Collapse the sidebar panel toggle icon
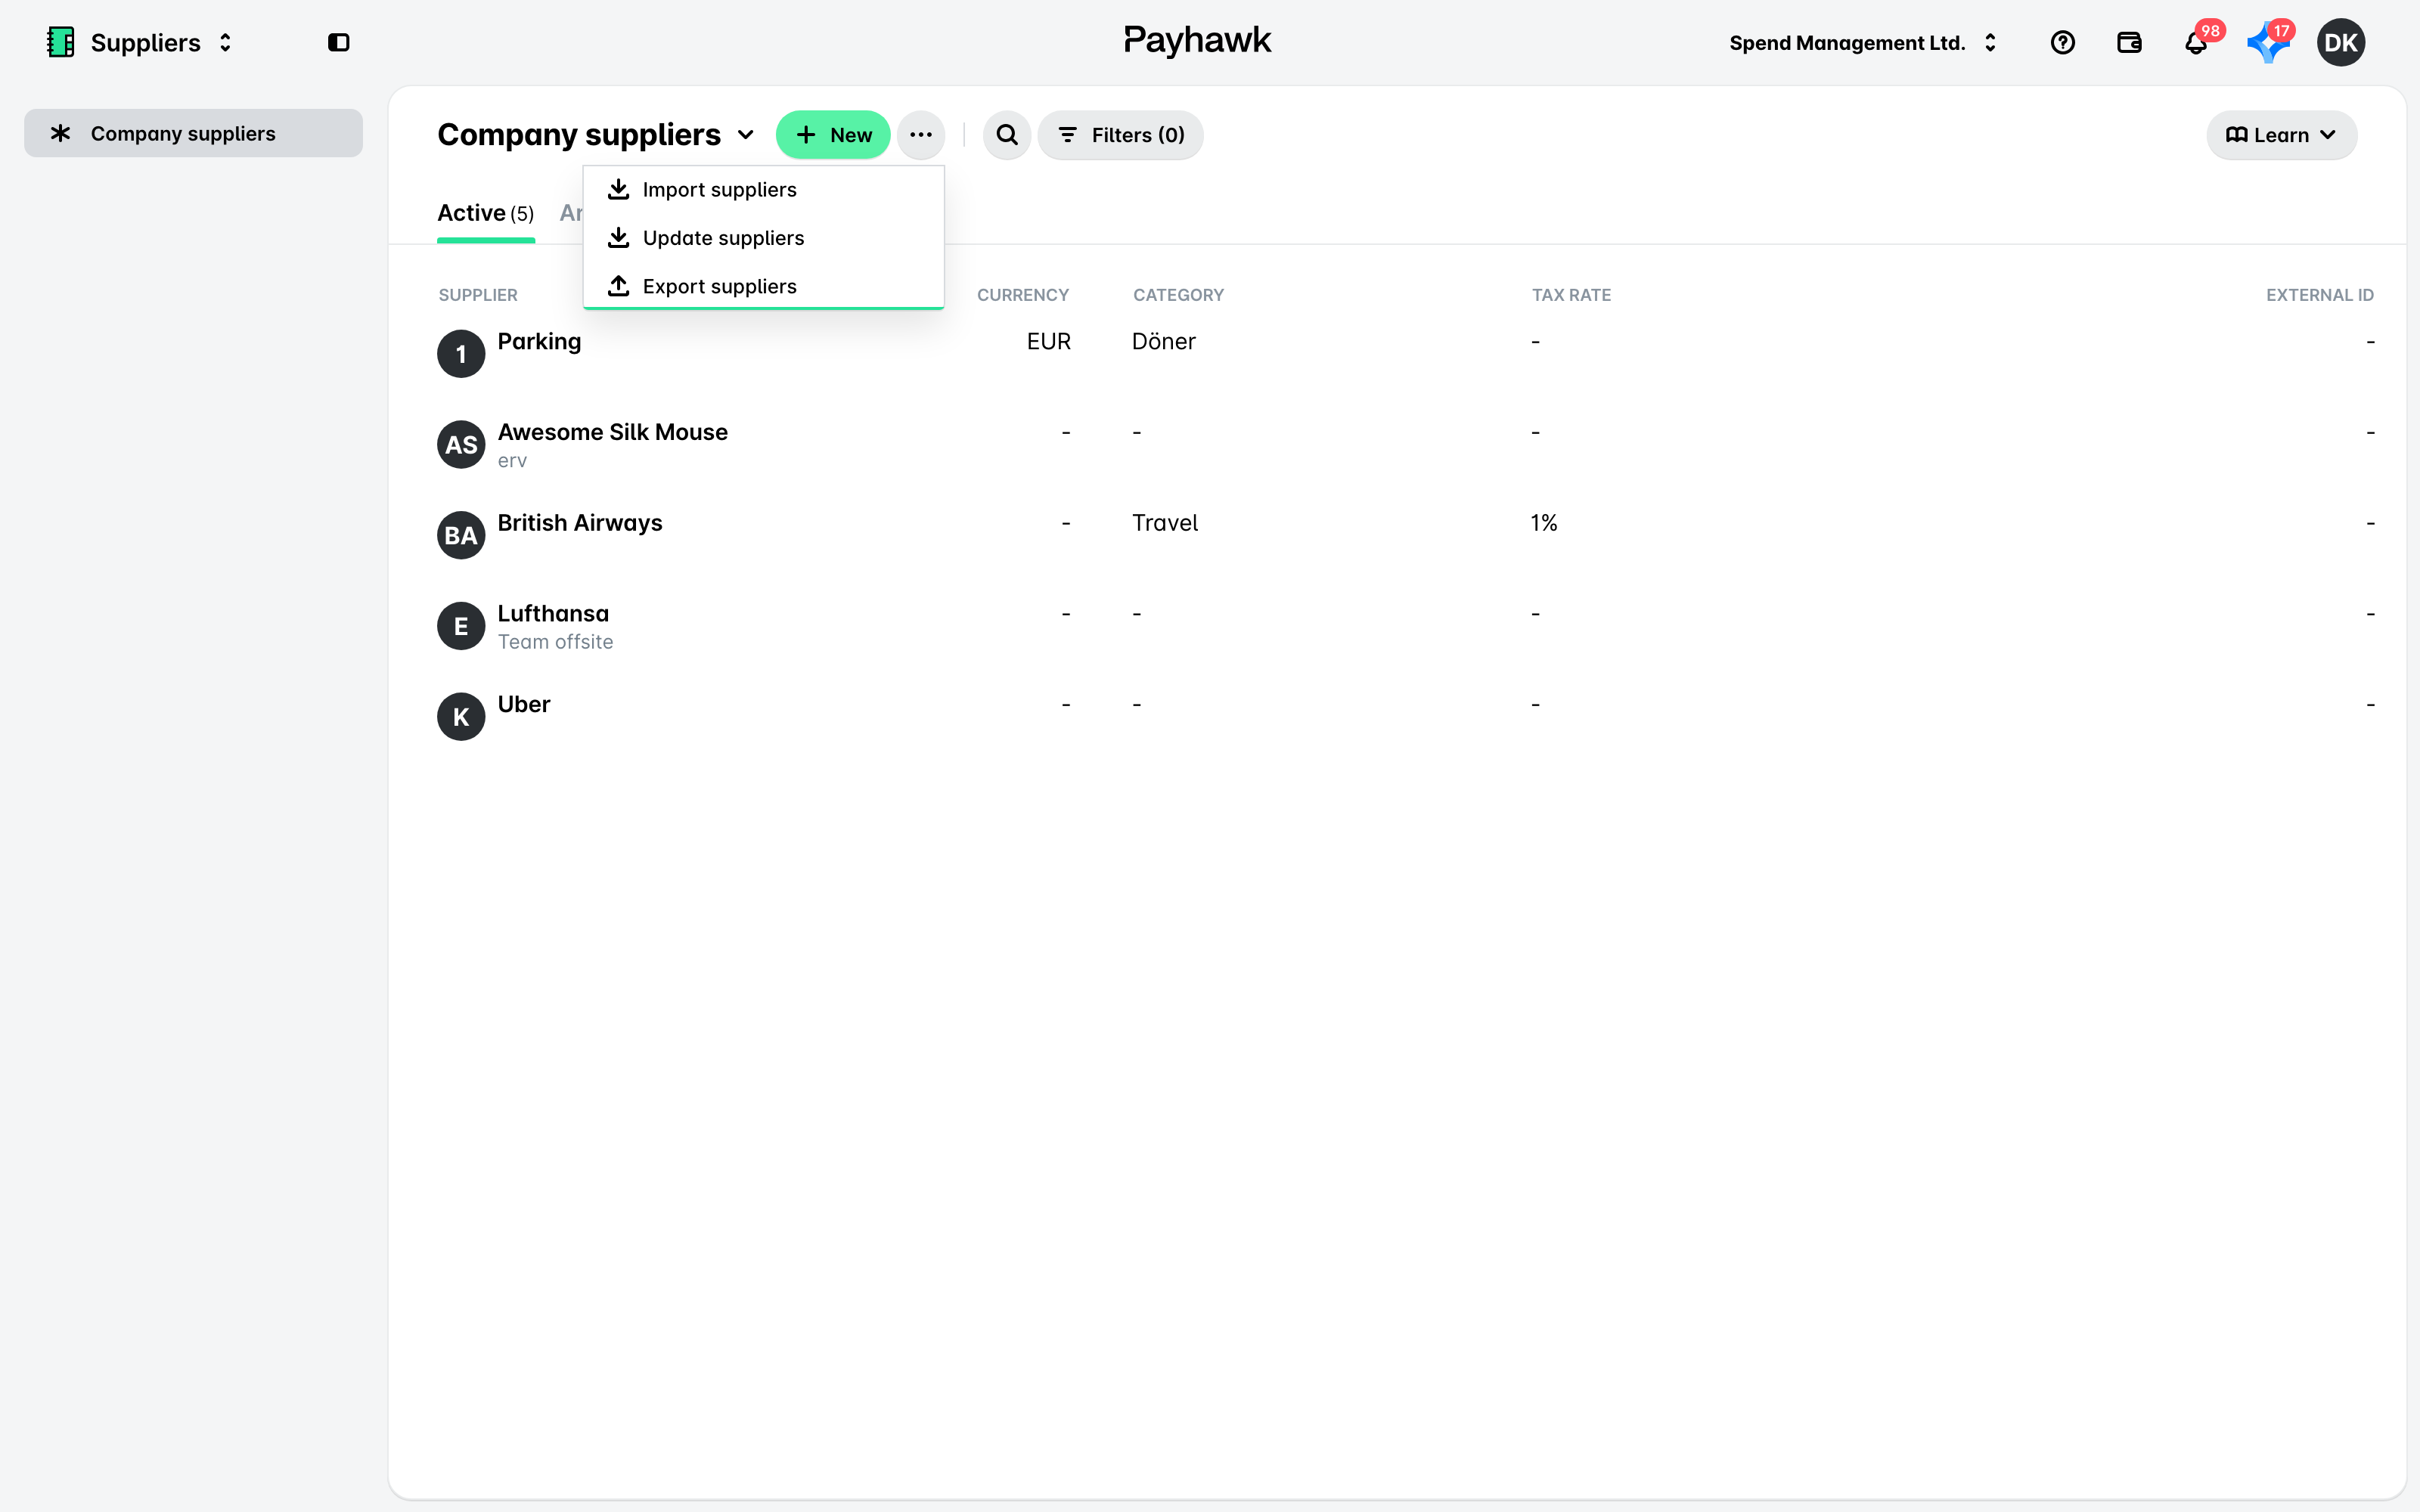 (339, 42)
